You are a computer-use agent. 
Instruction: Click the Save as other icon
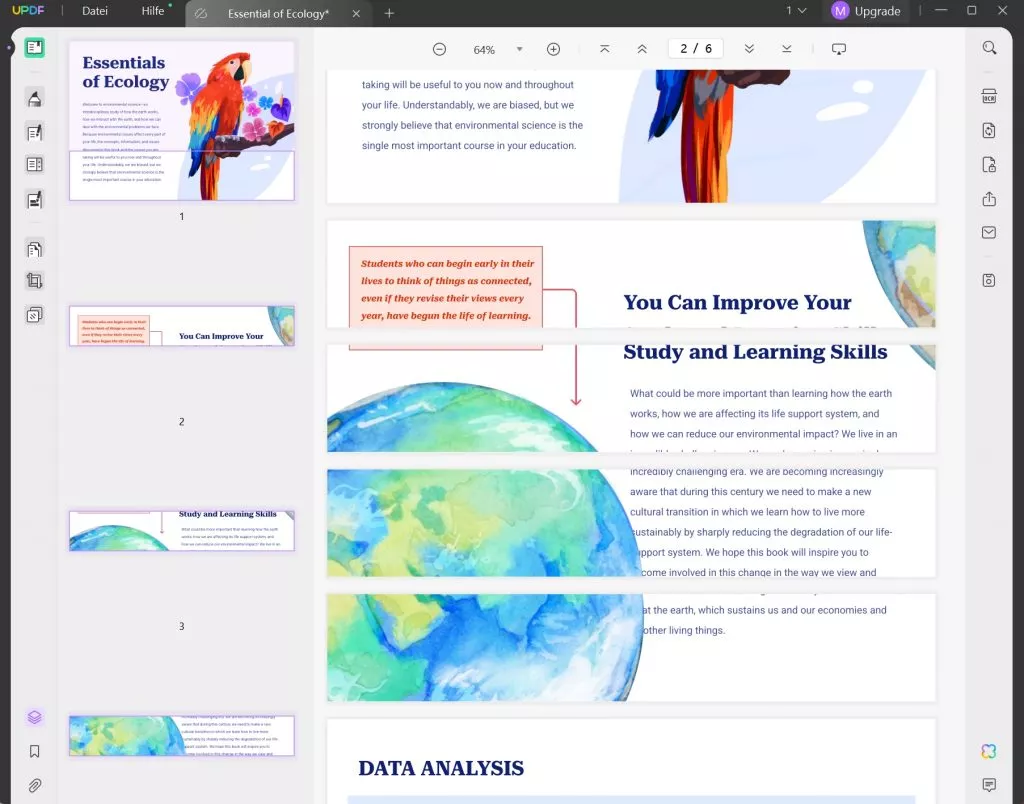(x=989, y=280)
